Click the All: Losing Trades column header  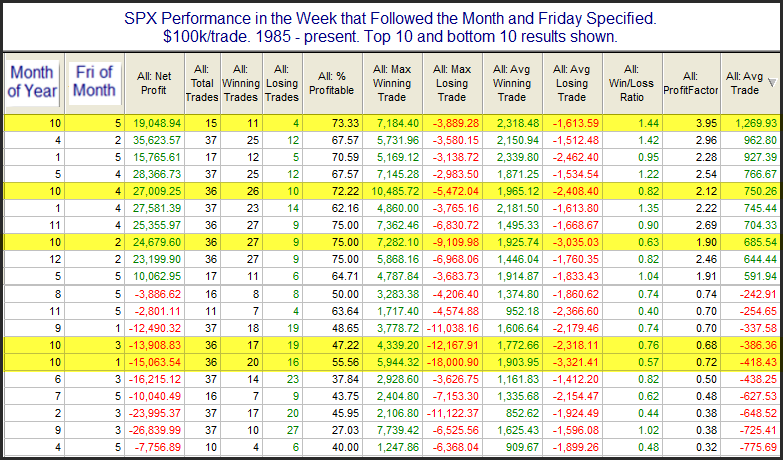(282, 83)
